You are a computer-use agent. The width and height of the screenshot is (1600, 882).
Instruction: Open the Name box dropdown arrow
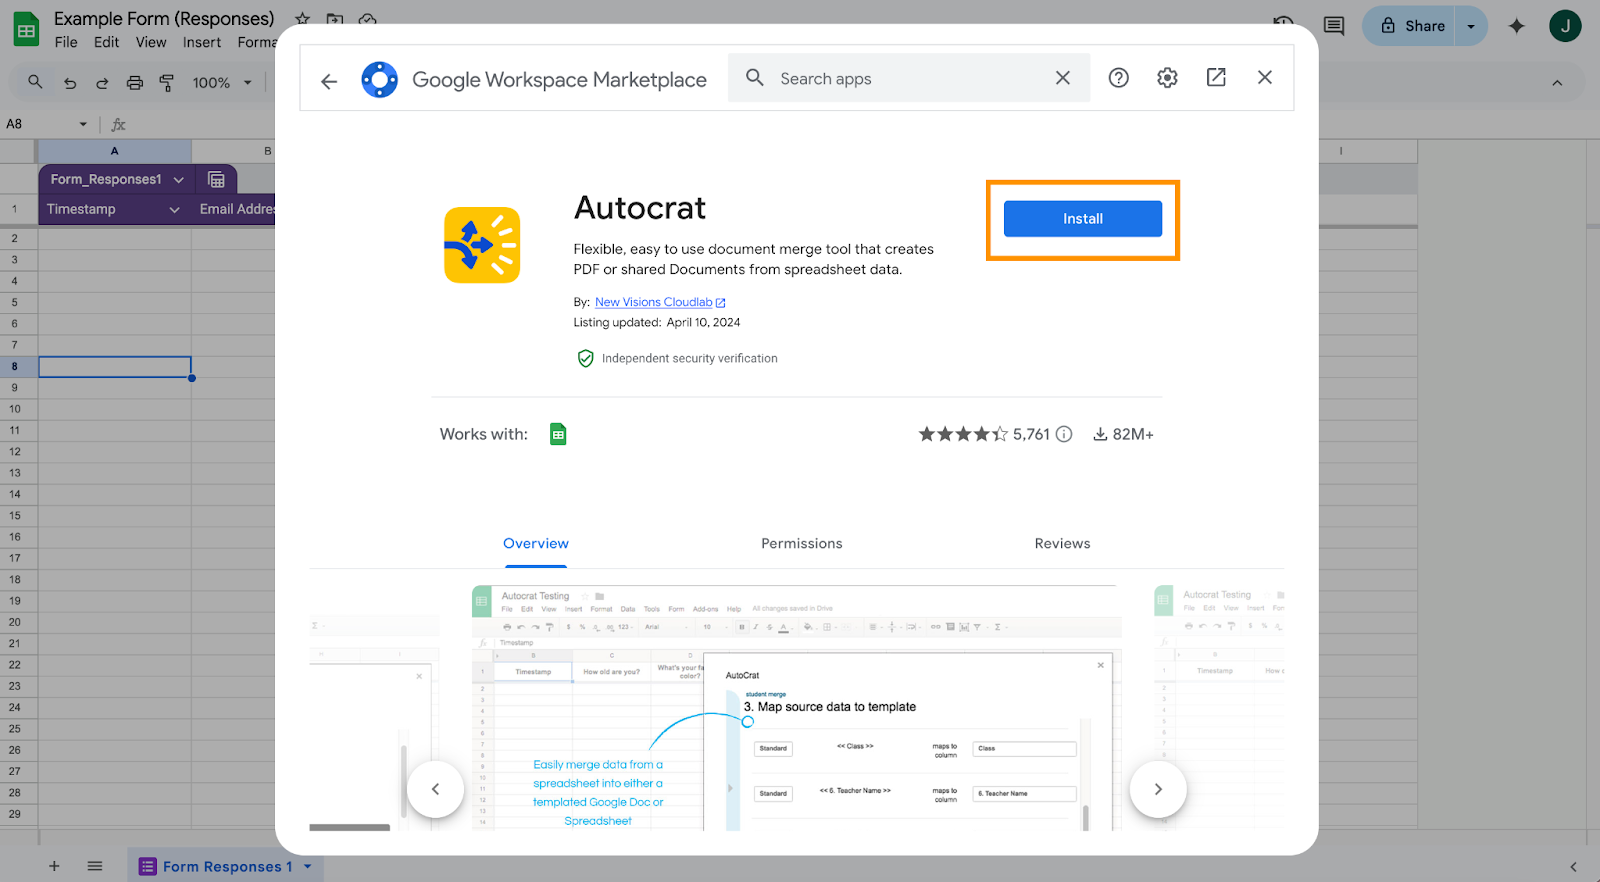click(83, 124)
